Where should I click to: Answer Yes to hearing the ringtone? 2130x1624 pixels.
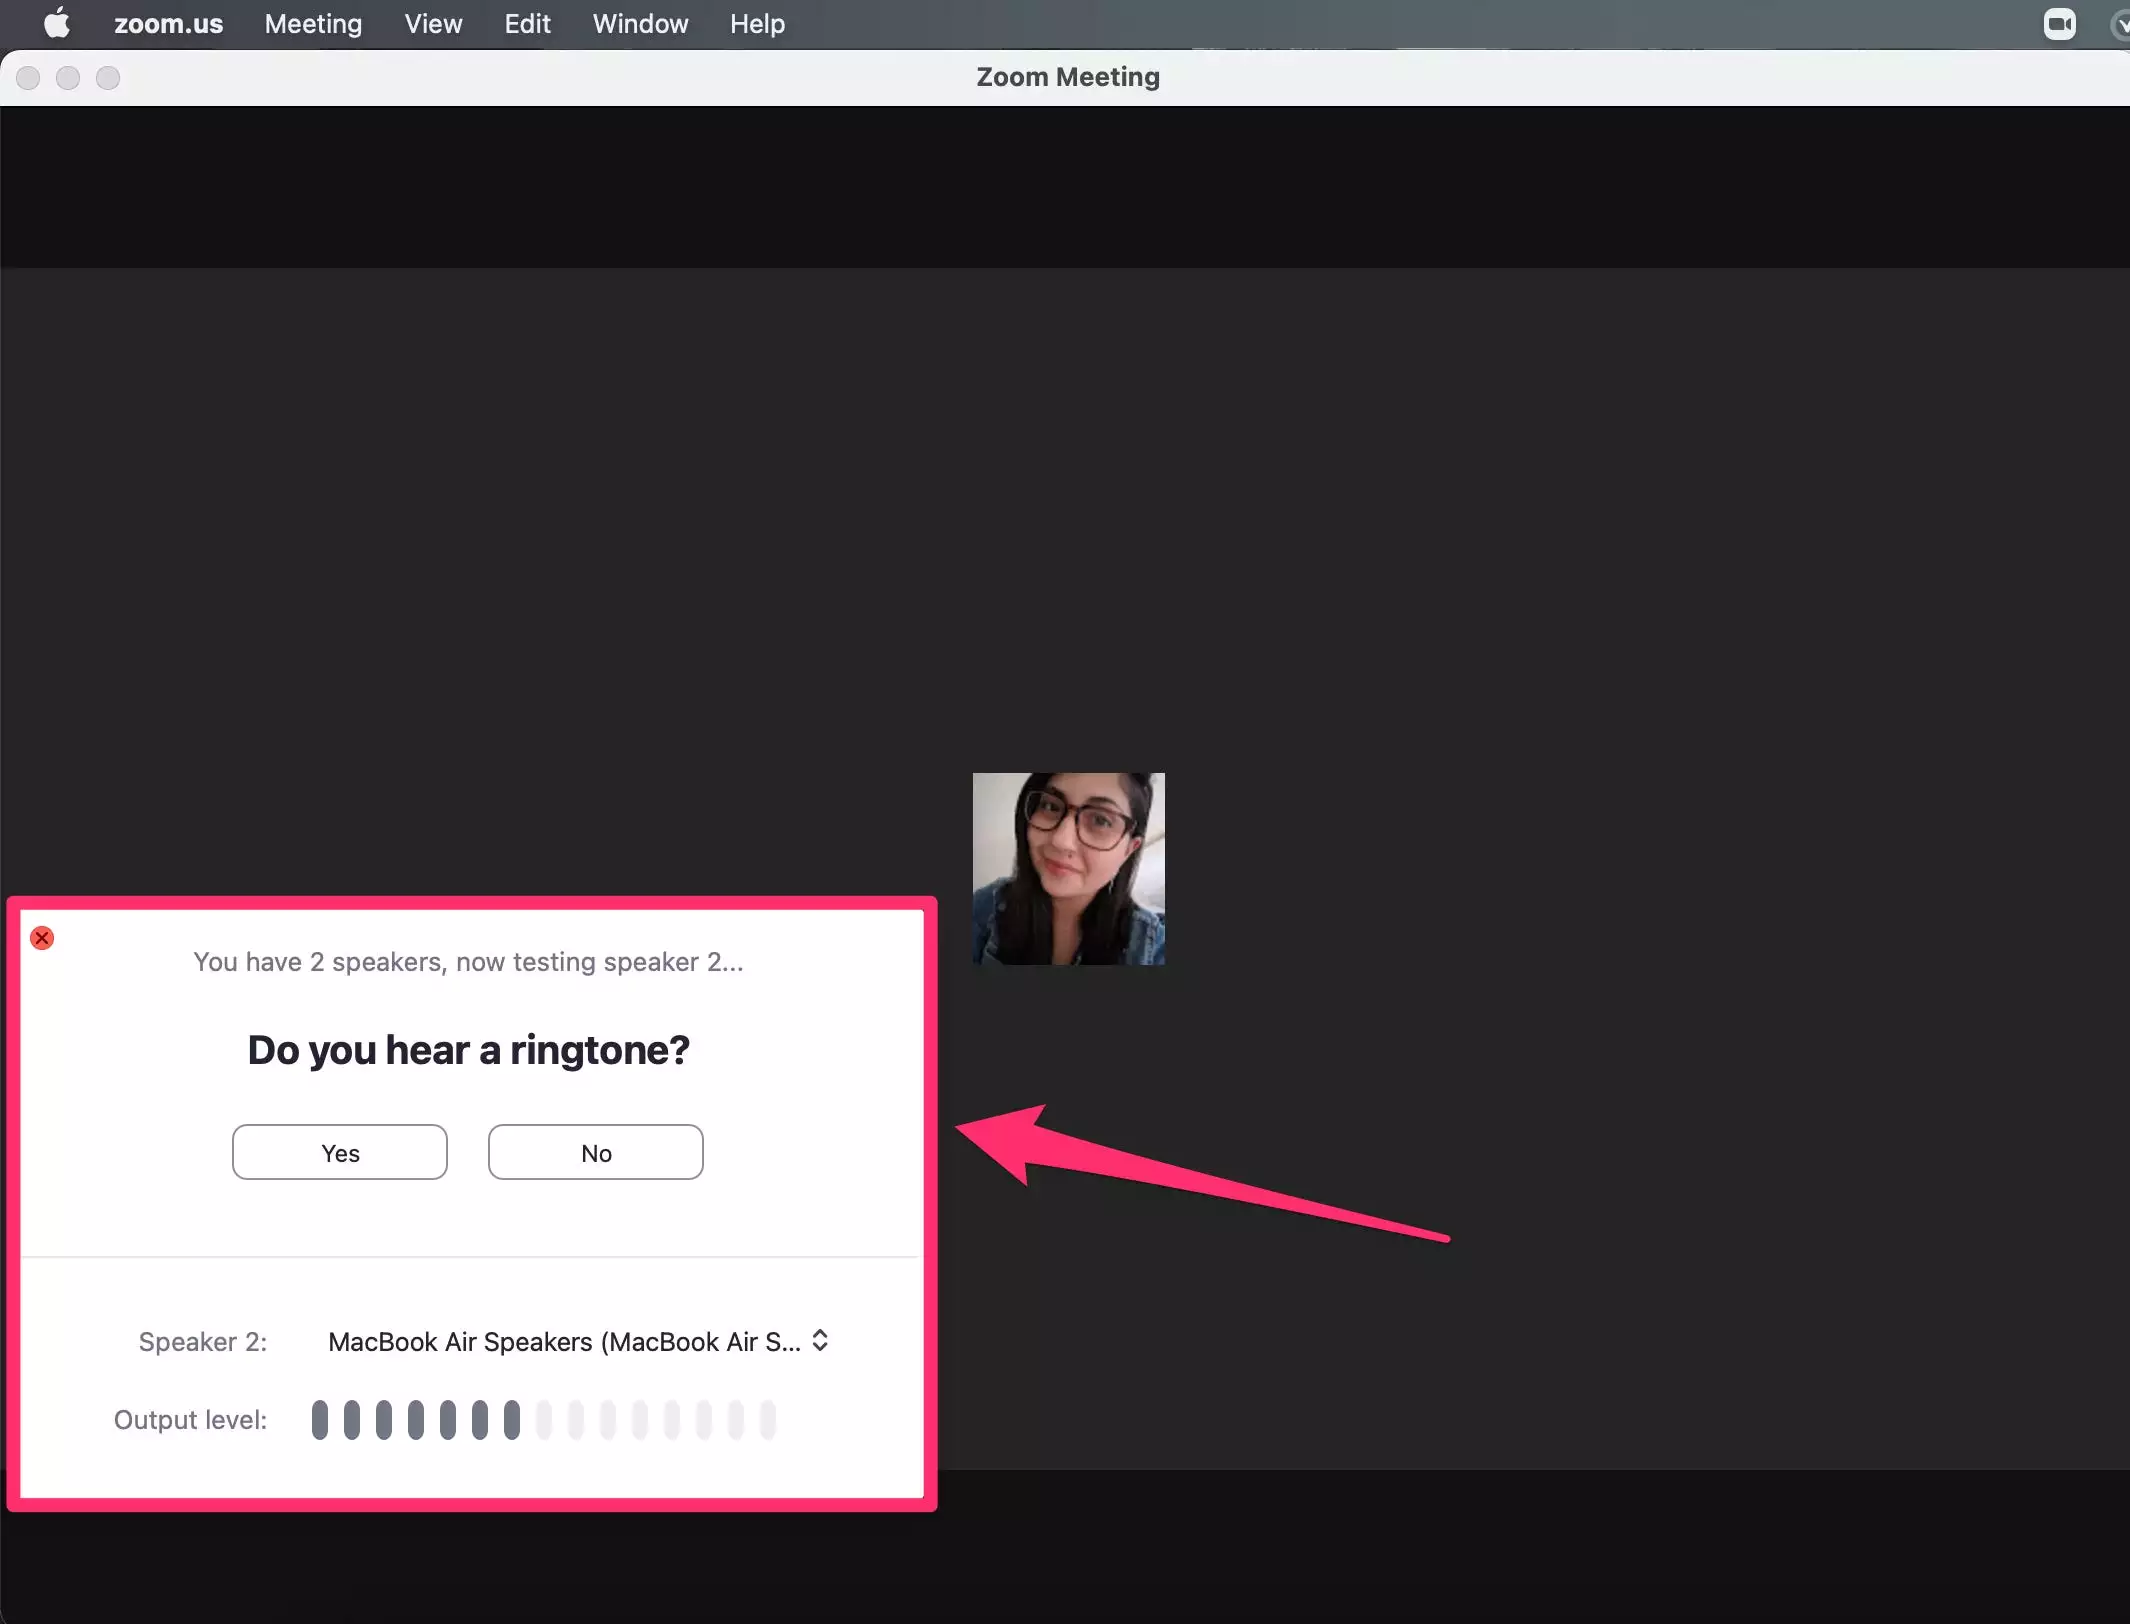pyautogui.click(x=340, y=1152)
